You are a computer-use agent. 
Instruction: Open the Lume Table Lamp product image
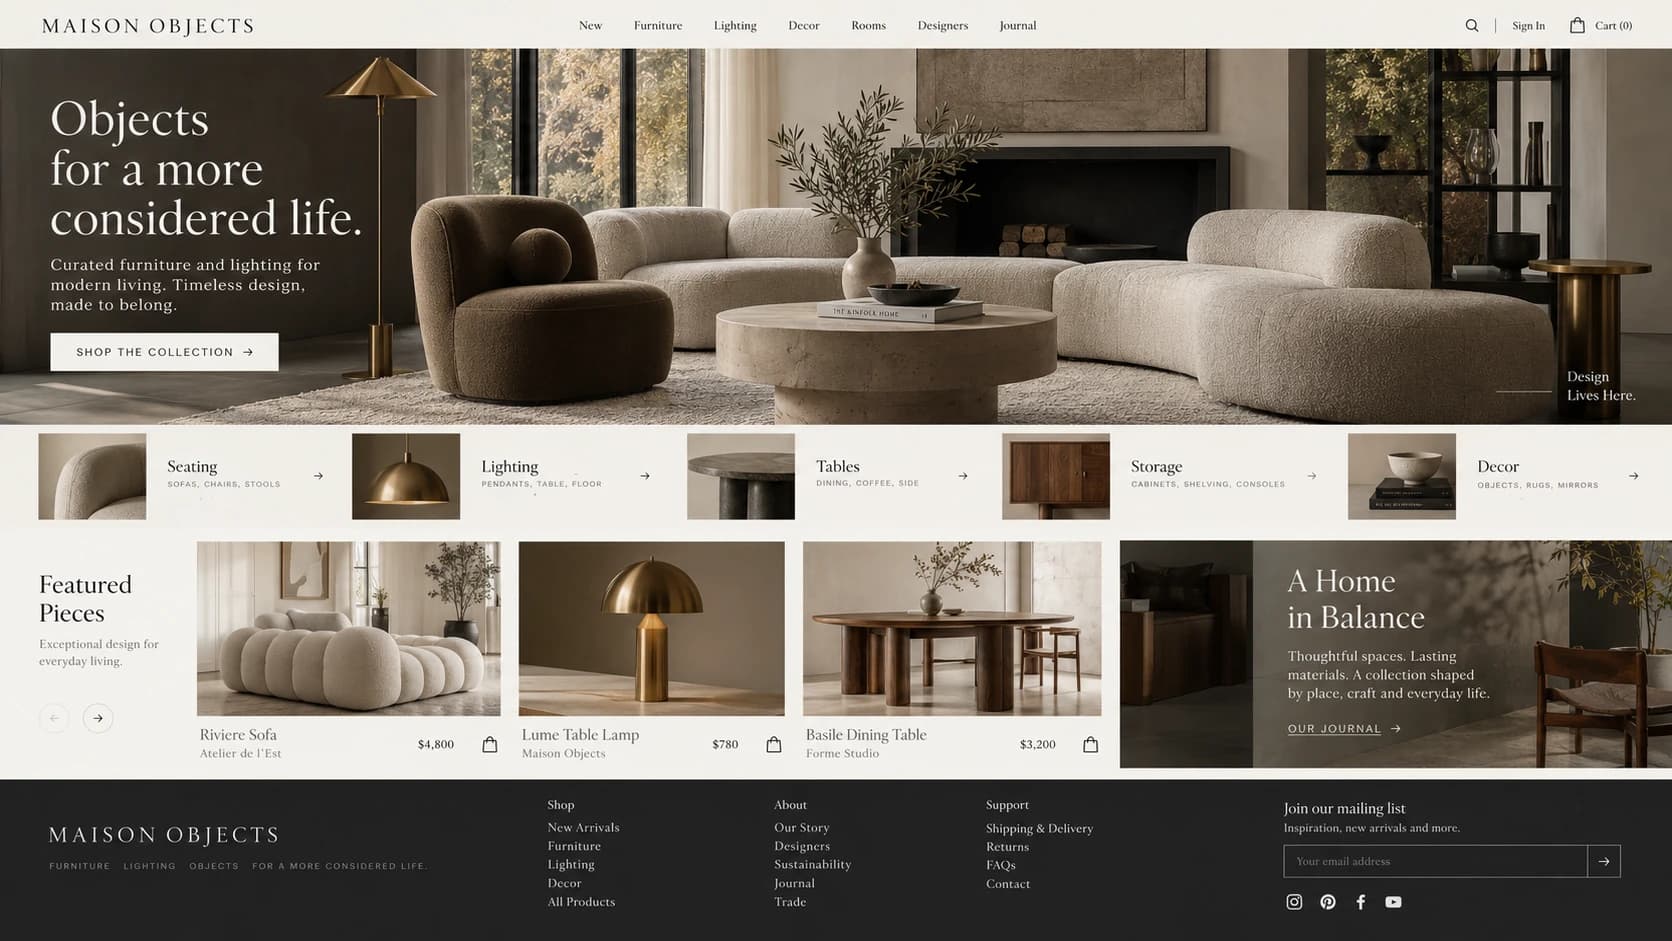(x=652, y=628)
